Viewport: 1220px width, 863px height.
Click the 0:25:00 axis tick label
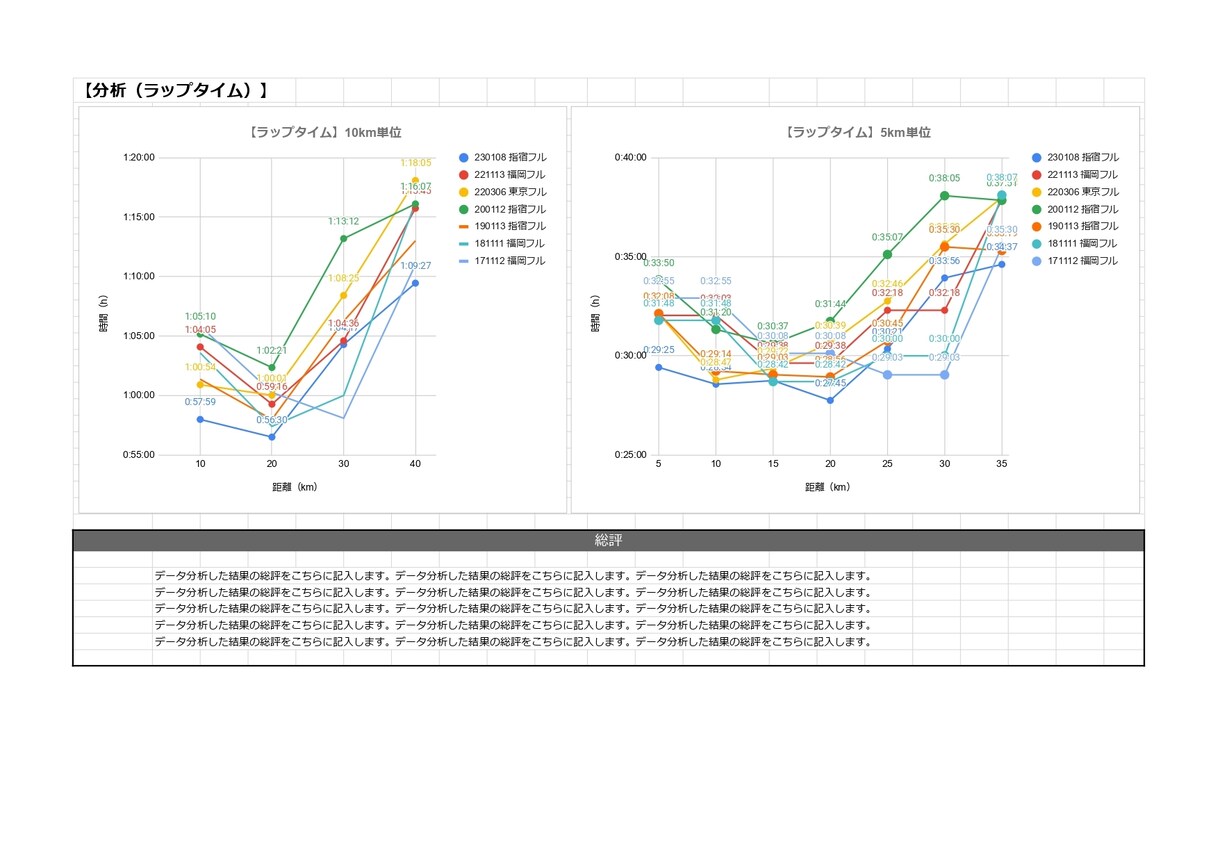(x=630, y=455)
